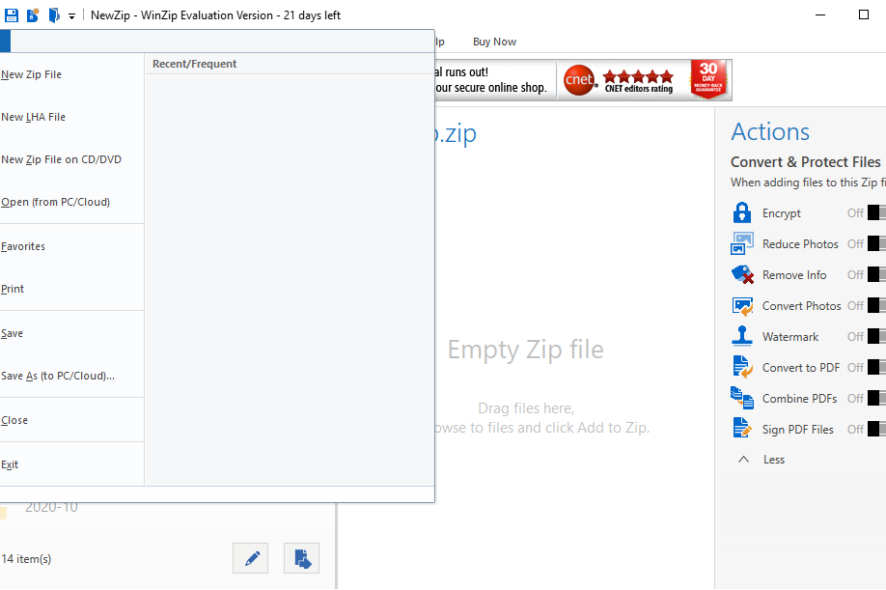Click the CNET five-star editors rating
Screen dimensions: 886x590
(x=639, y=80)
